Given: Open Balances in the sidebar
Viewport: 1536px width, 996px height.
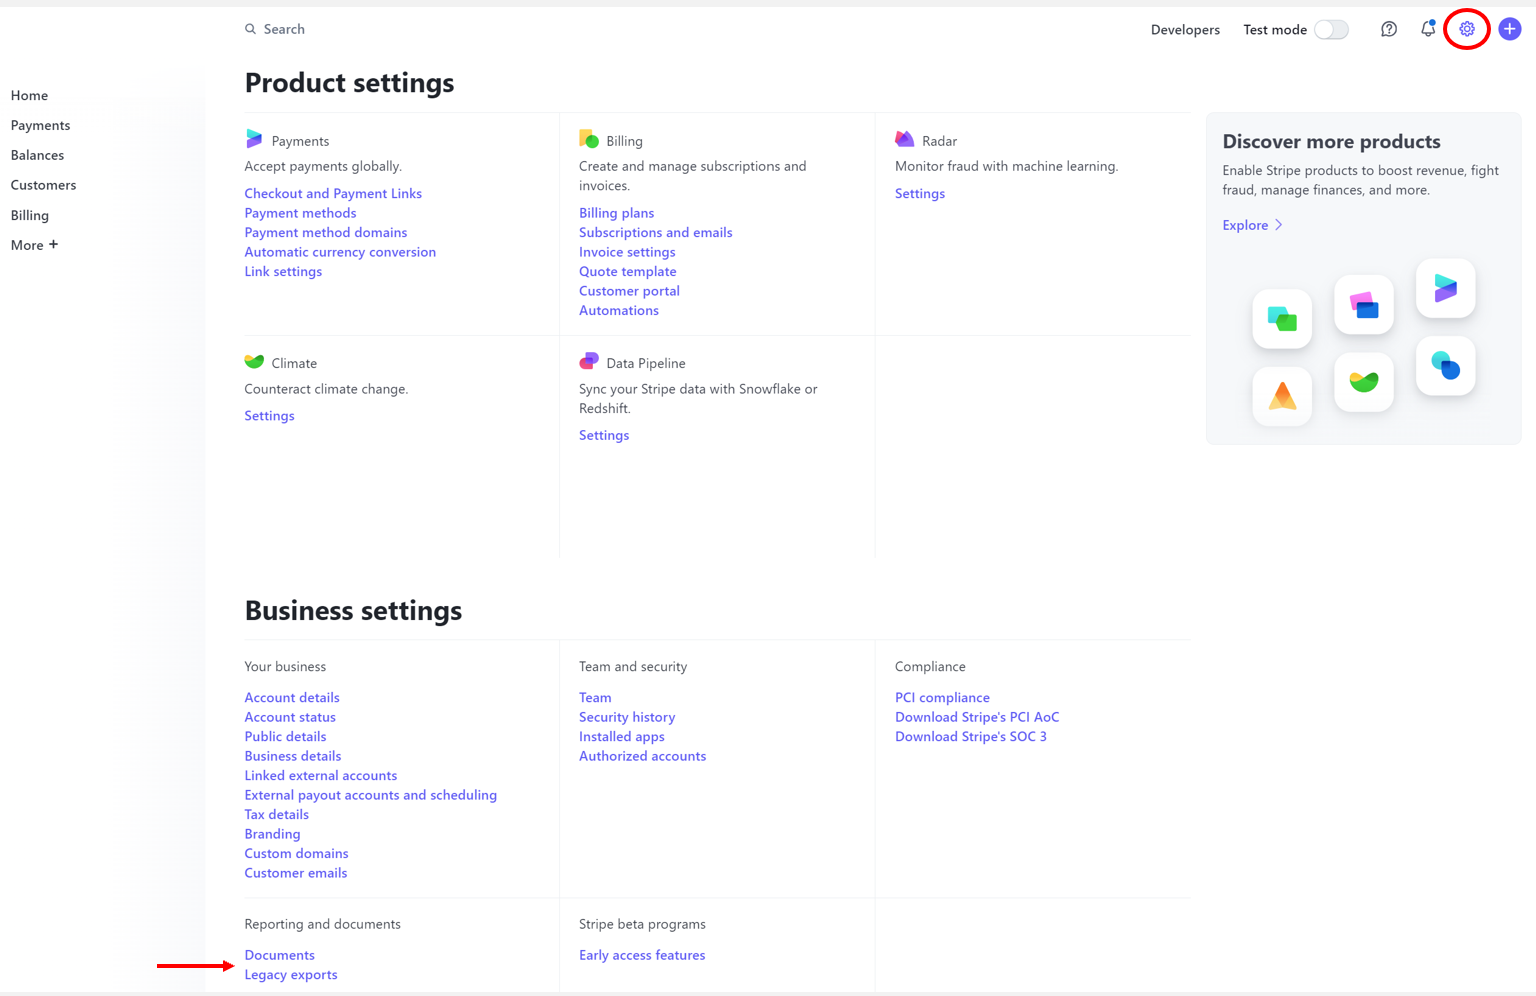Looking at the screenshot, I should (37, 155).
